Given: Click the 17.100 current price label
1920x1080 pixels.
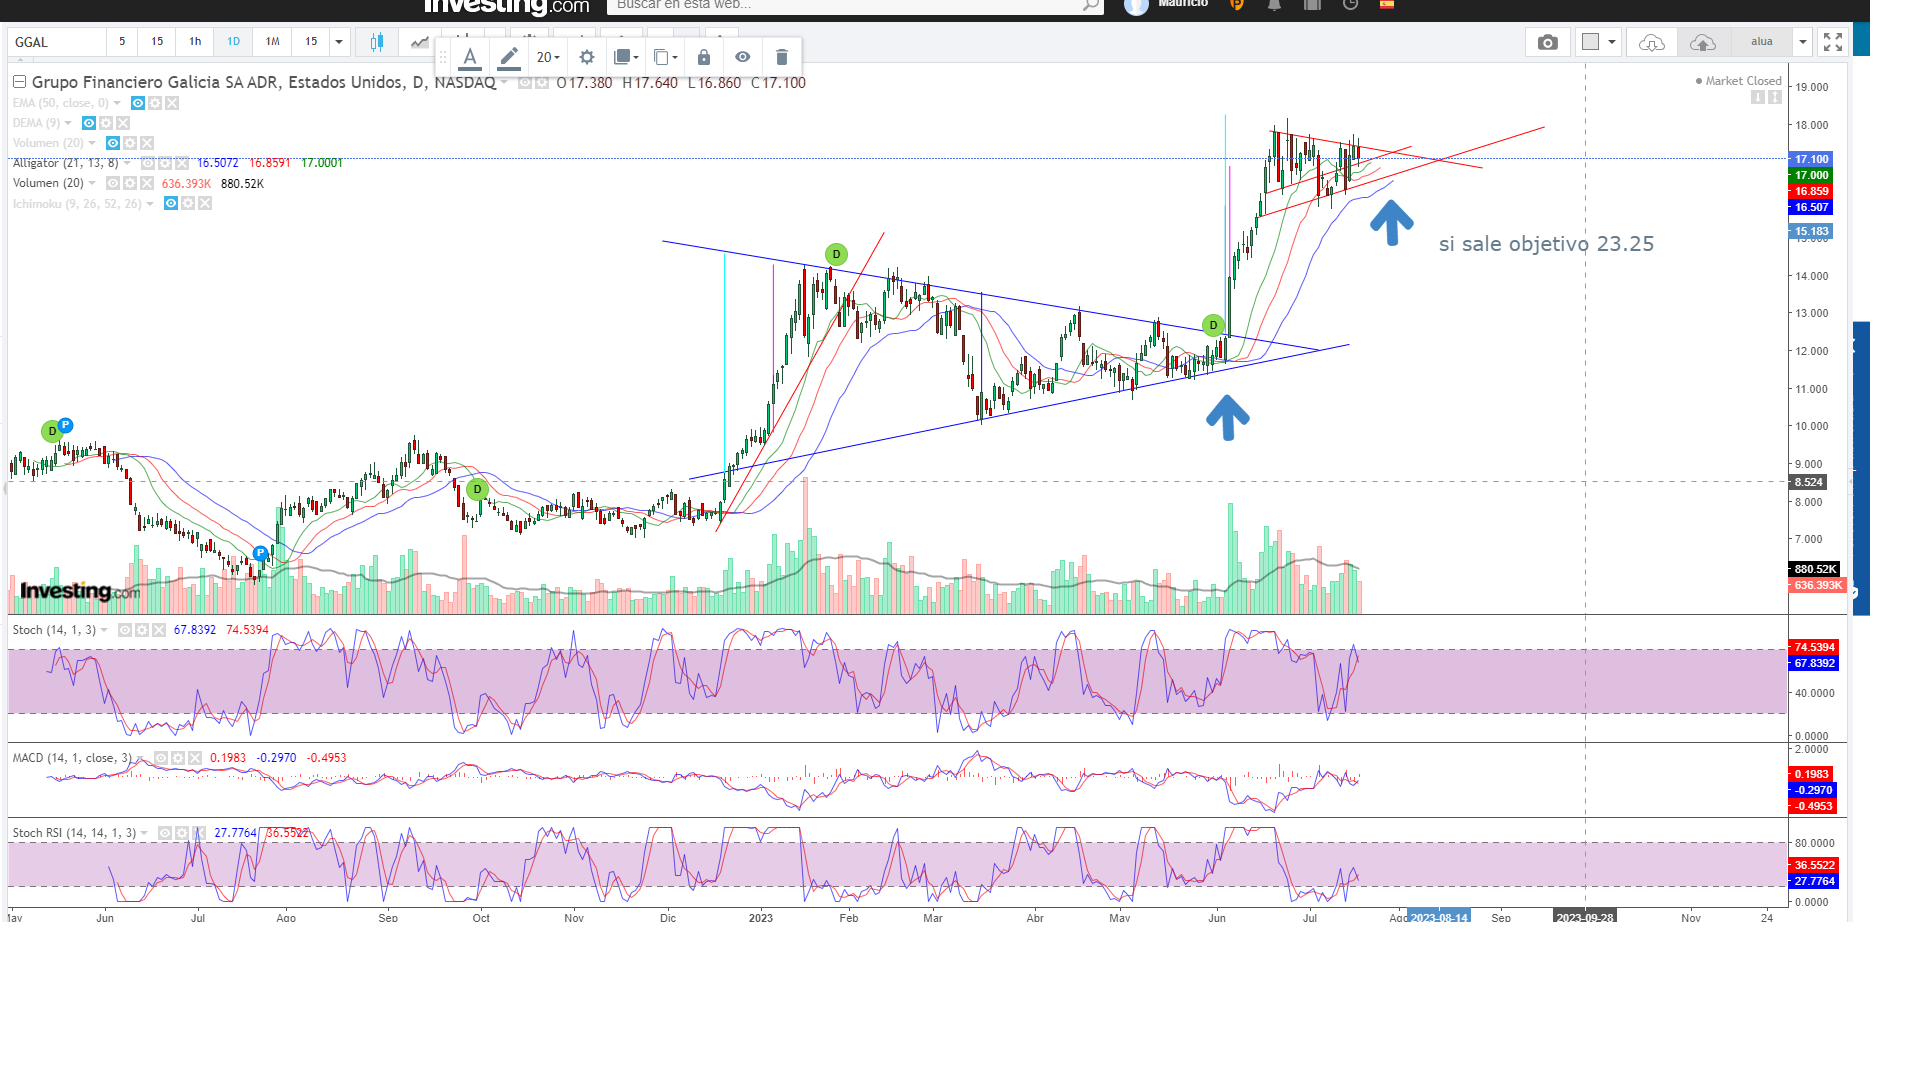Looking at the screenshot, I should click(x=1811, y=159).
